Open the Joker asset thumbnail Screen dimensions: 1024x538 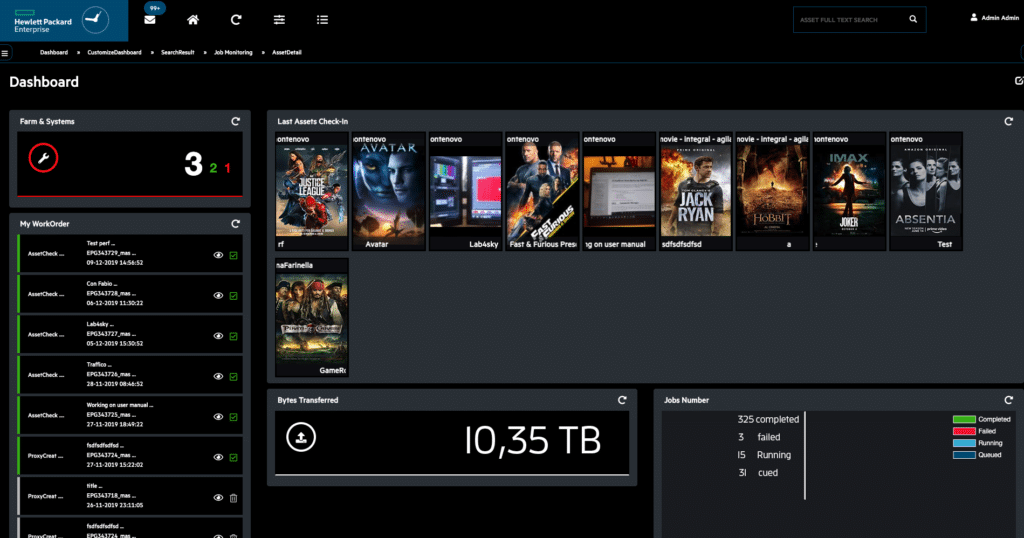click(849, 191)
